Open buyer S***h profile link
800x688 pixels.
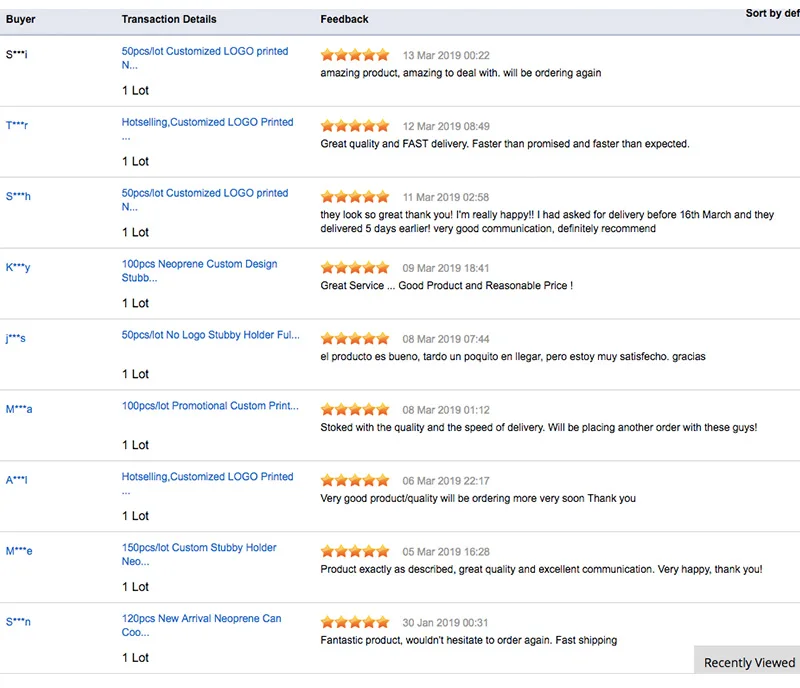[x=18, y=196]
